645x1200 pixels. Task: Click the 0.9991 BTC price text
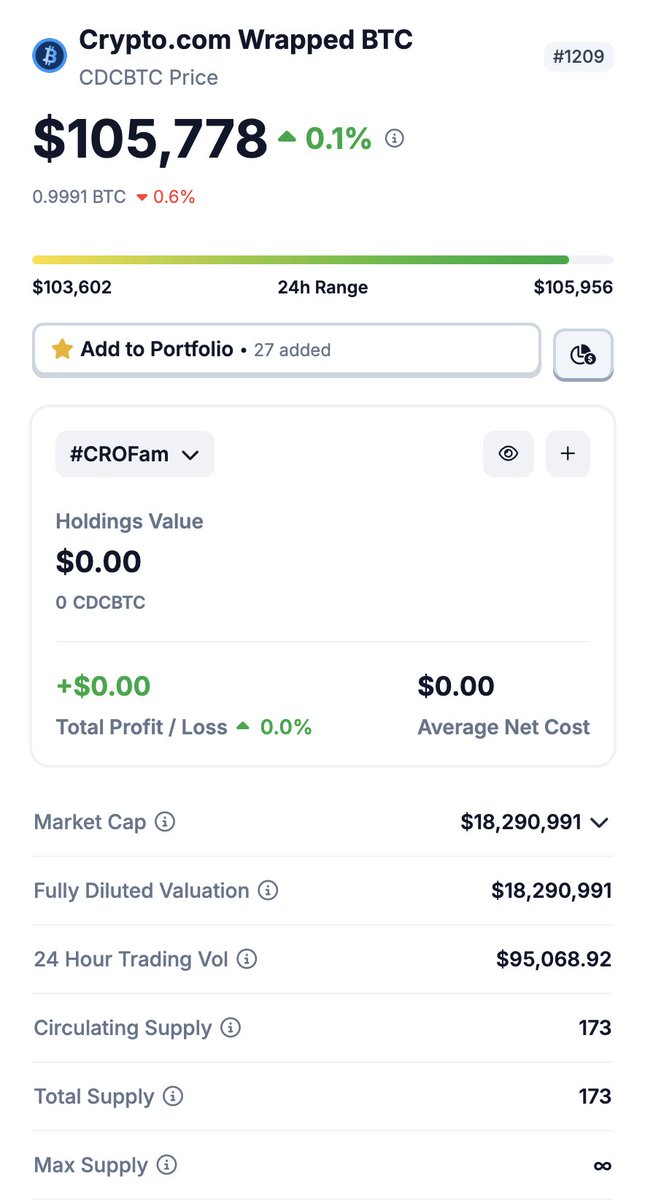[79, 197]
